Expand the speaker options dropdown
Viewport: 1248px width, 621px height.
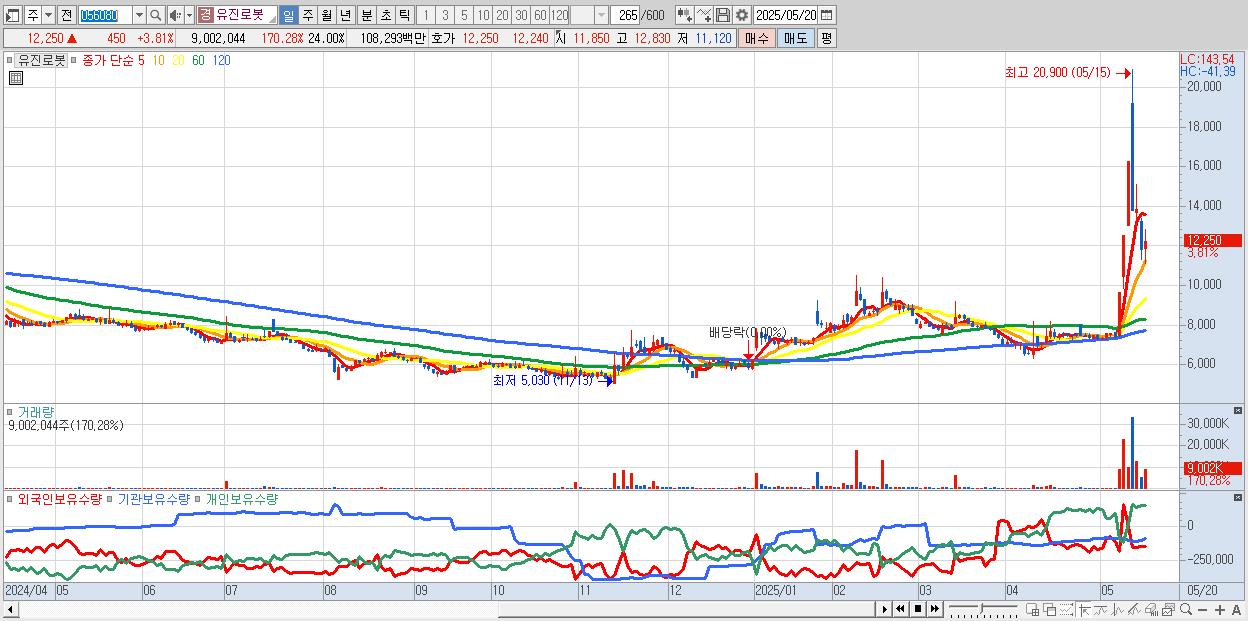(x=189, y=15)
